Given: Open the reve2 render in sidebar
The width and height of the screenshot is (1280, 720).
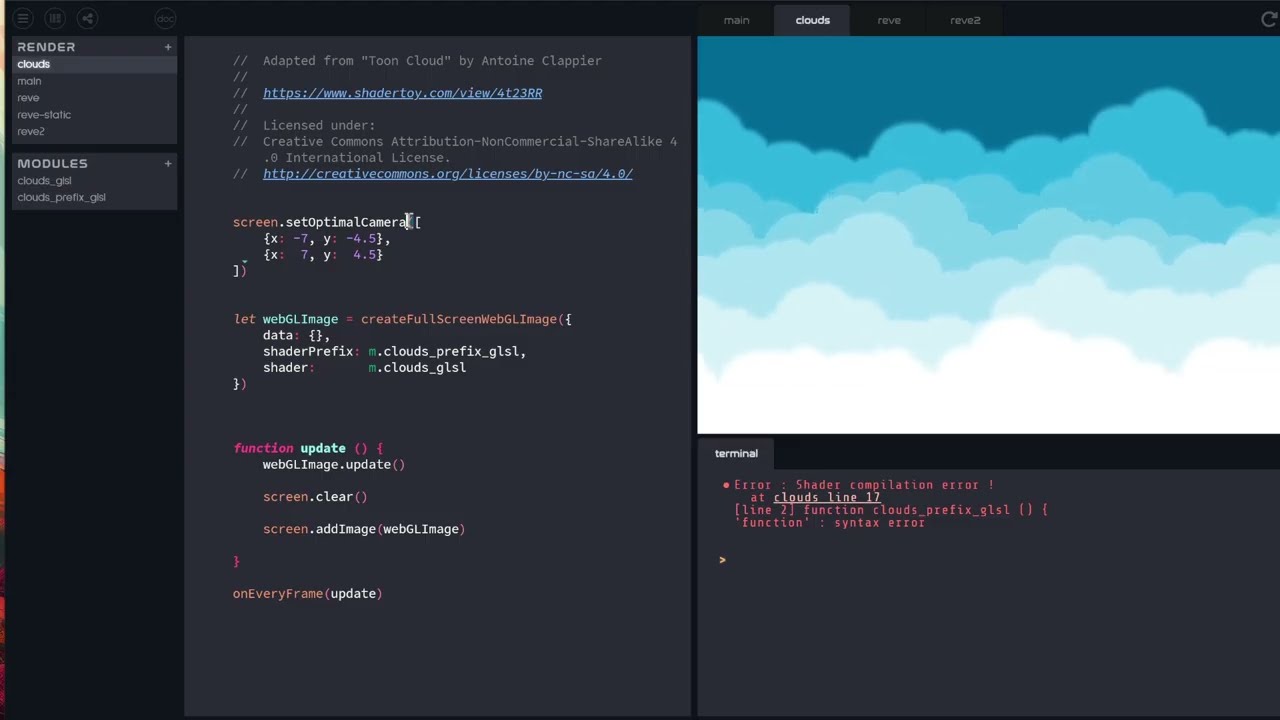Looking at the screenshot, I should 95,131.
